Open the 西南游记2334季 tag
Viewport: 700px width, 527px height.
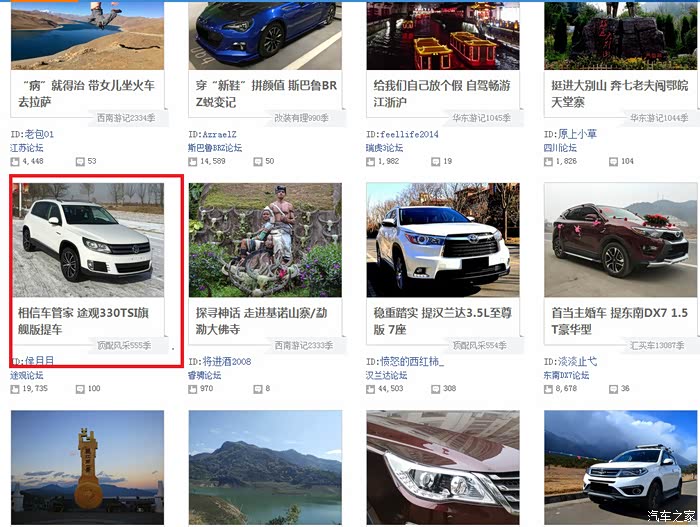(x=126, y=118)
